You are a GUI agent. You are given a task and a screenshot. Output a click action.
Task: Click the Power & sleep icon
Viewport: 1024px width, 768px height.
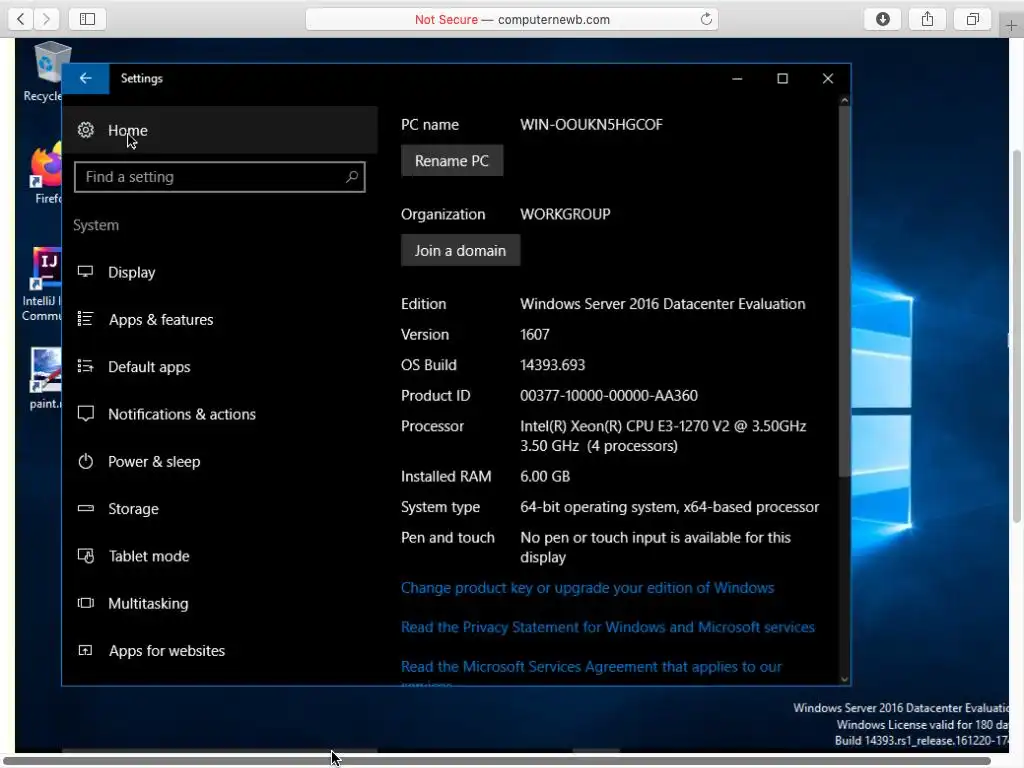pos(86,461)
